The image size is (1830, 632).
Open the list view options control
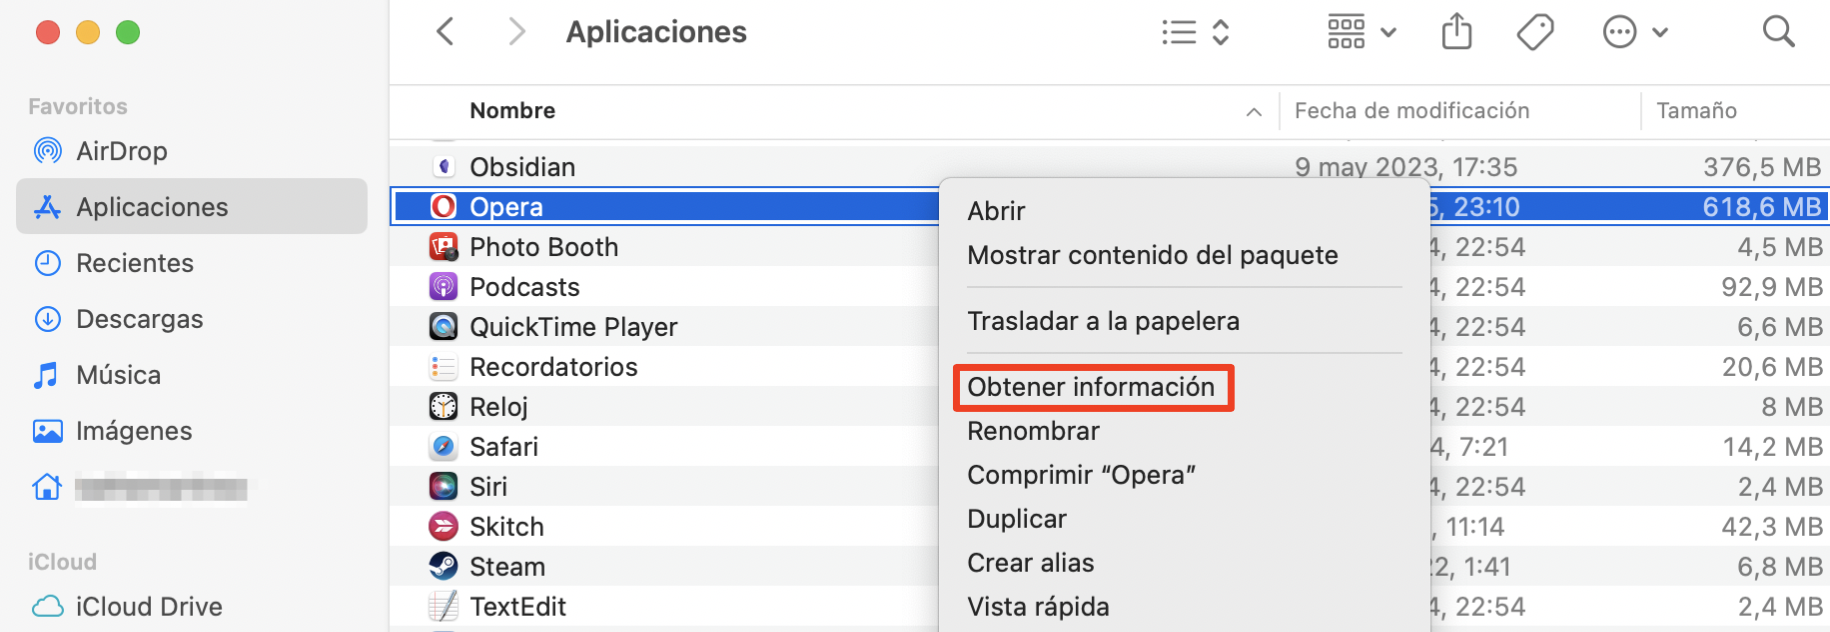[x=1195, y=32]
